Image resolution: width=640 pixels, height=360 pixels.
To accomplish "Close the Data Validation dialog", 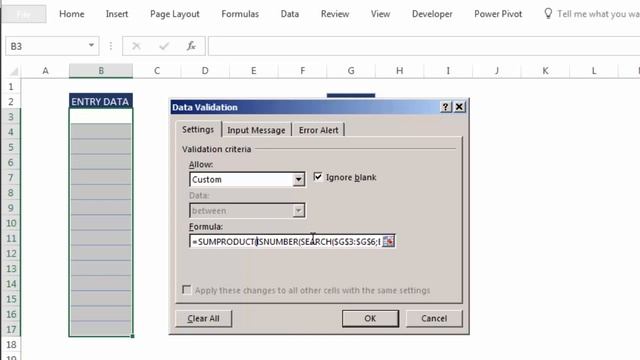I will pyautogui.click(x=459, y=107).
